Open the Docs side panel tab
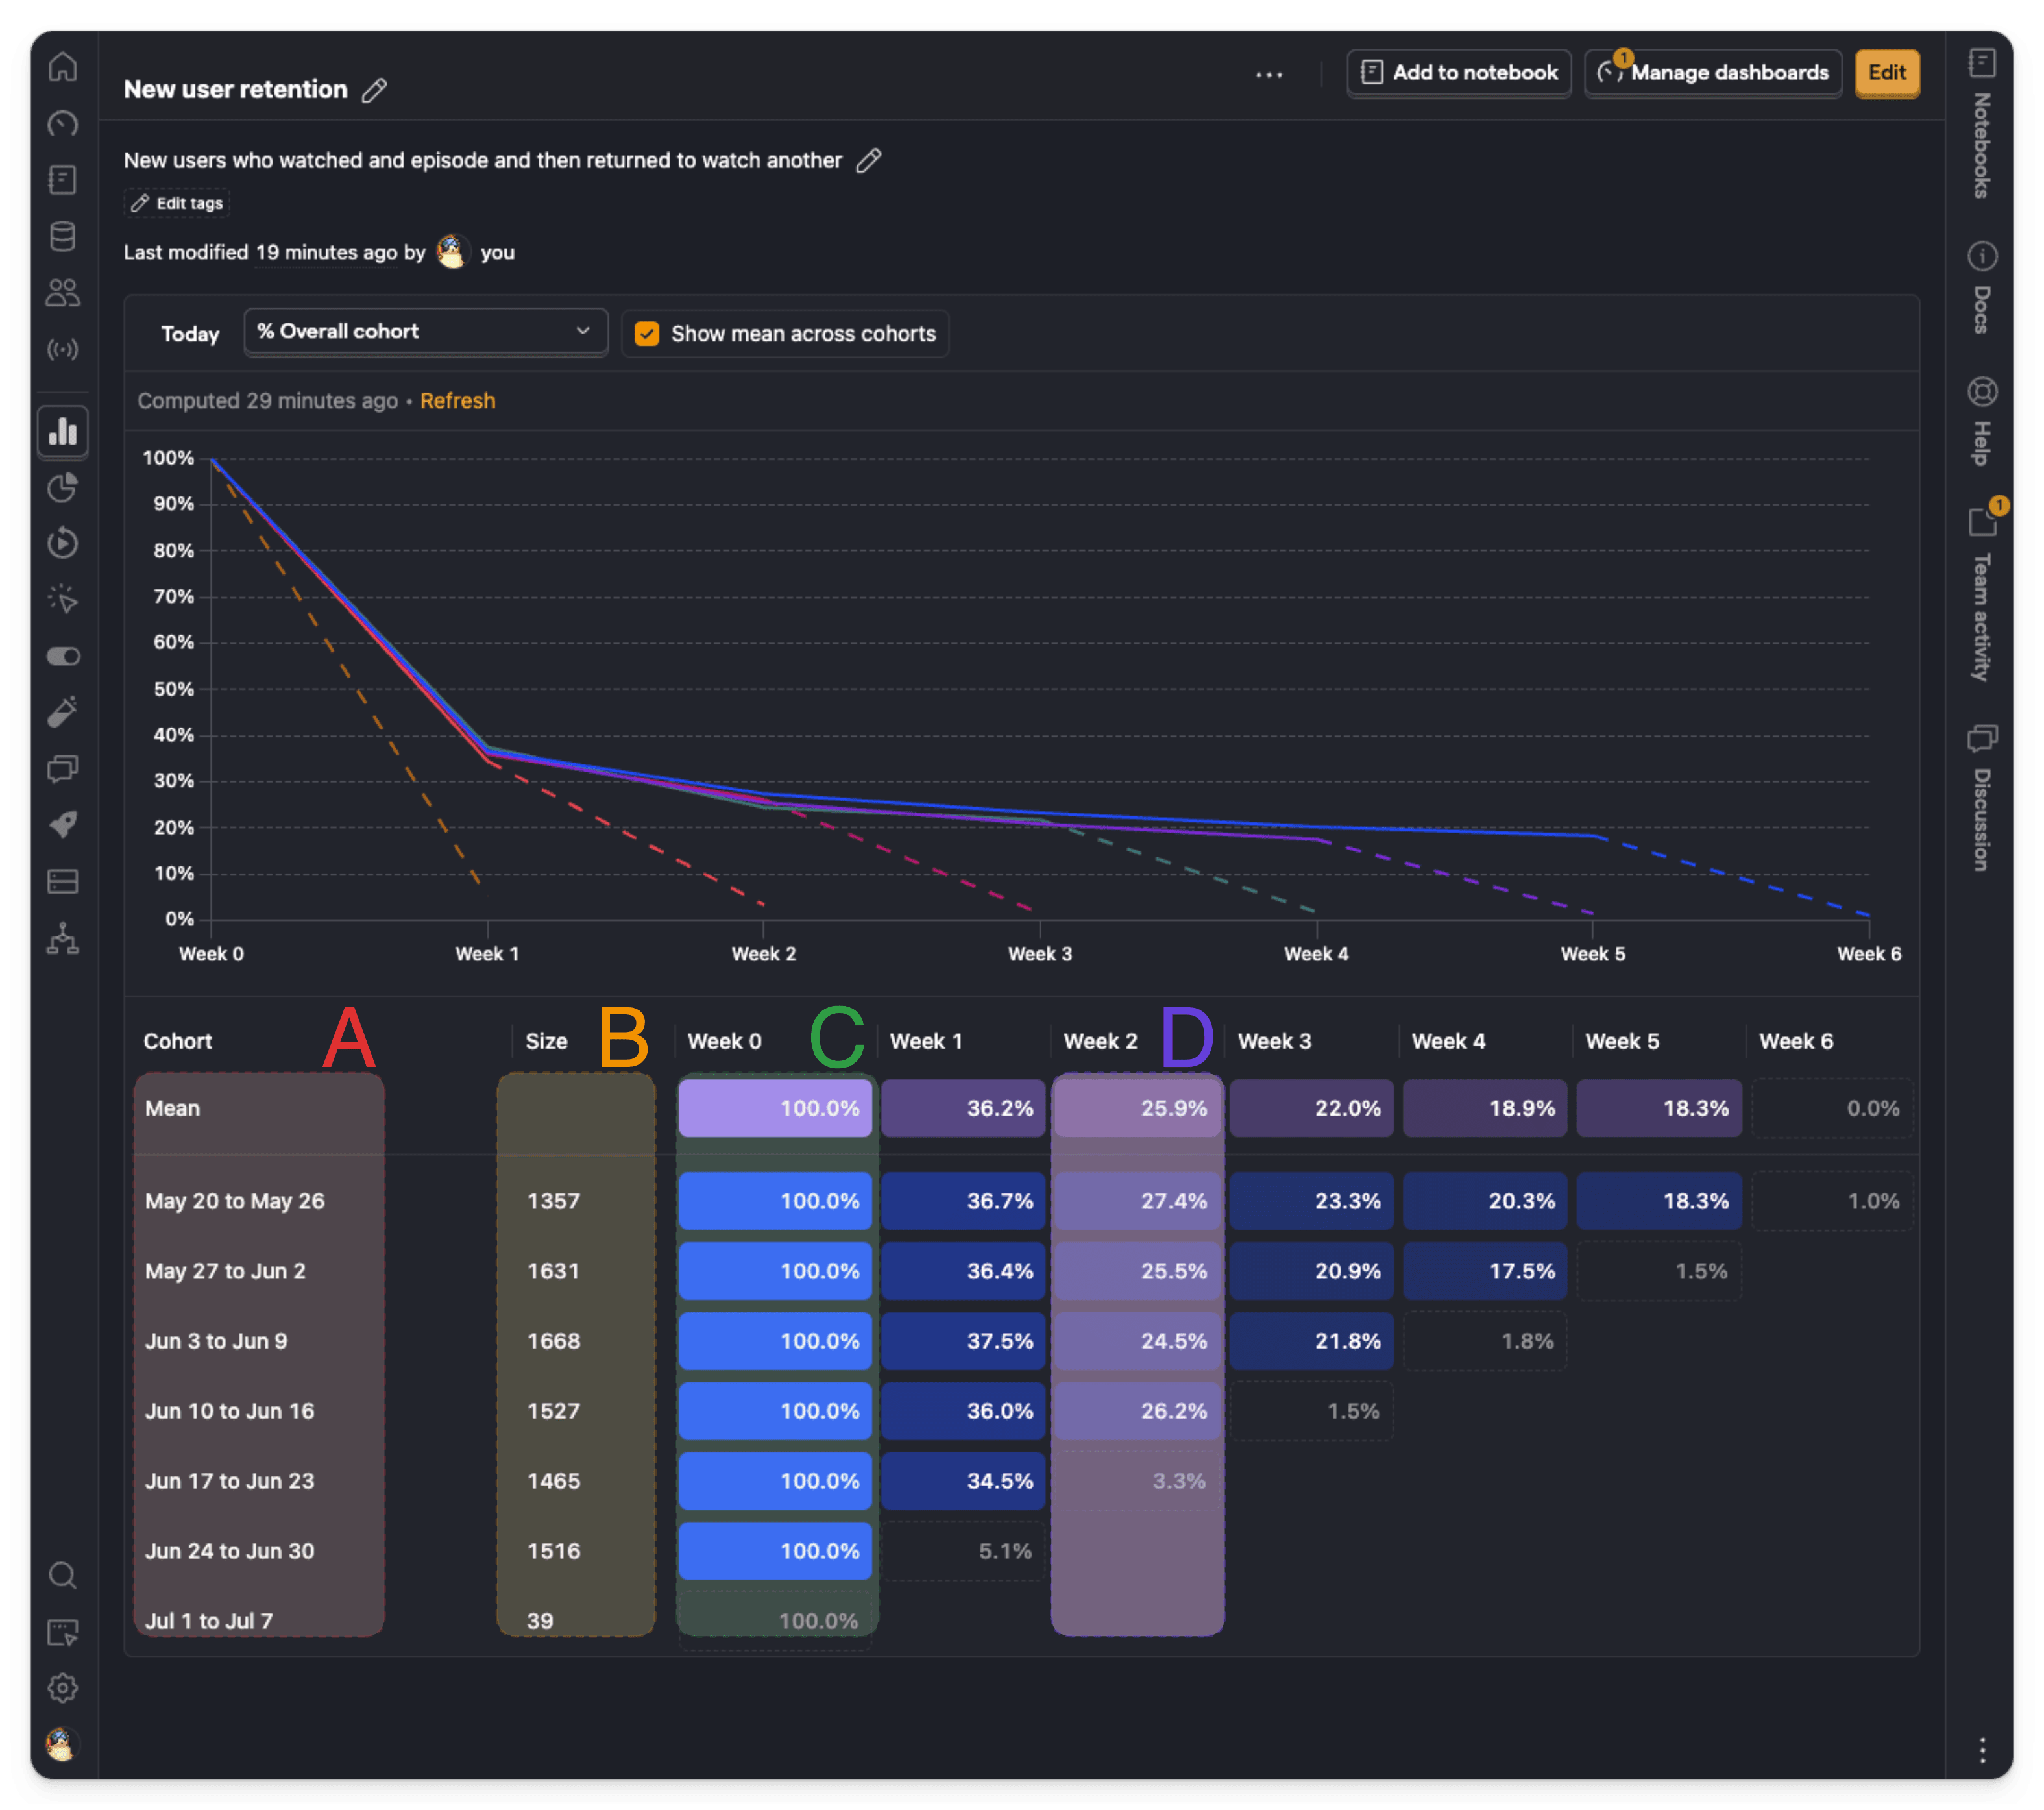This screenshot has width=2044, height=1810. (x=1982, y=287)
